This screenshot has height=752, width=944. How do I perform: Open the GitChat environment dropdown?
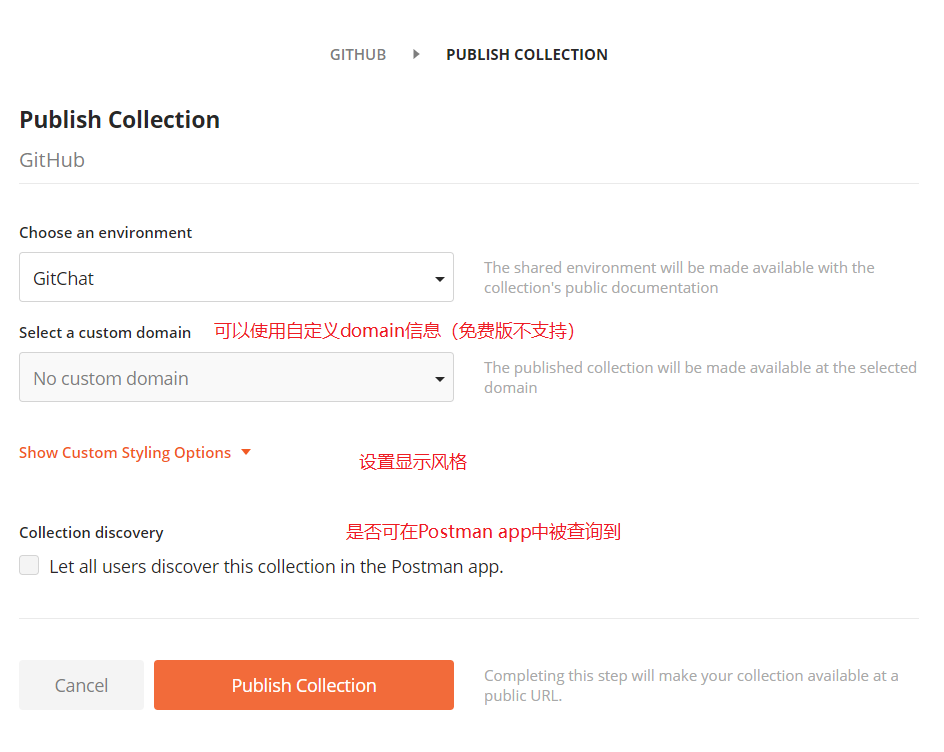click(x=236, y=277)
